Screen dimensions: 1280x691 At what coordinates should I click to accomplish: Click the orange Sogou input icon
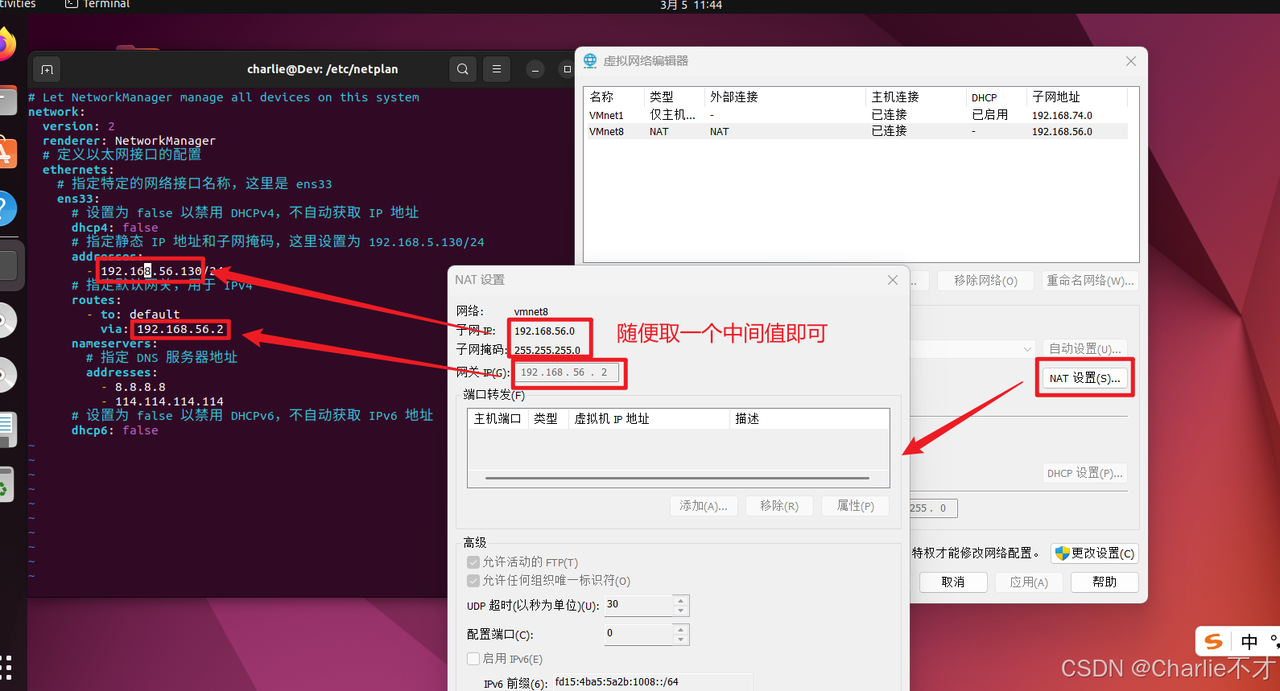pos(1212,641)
